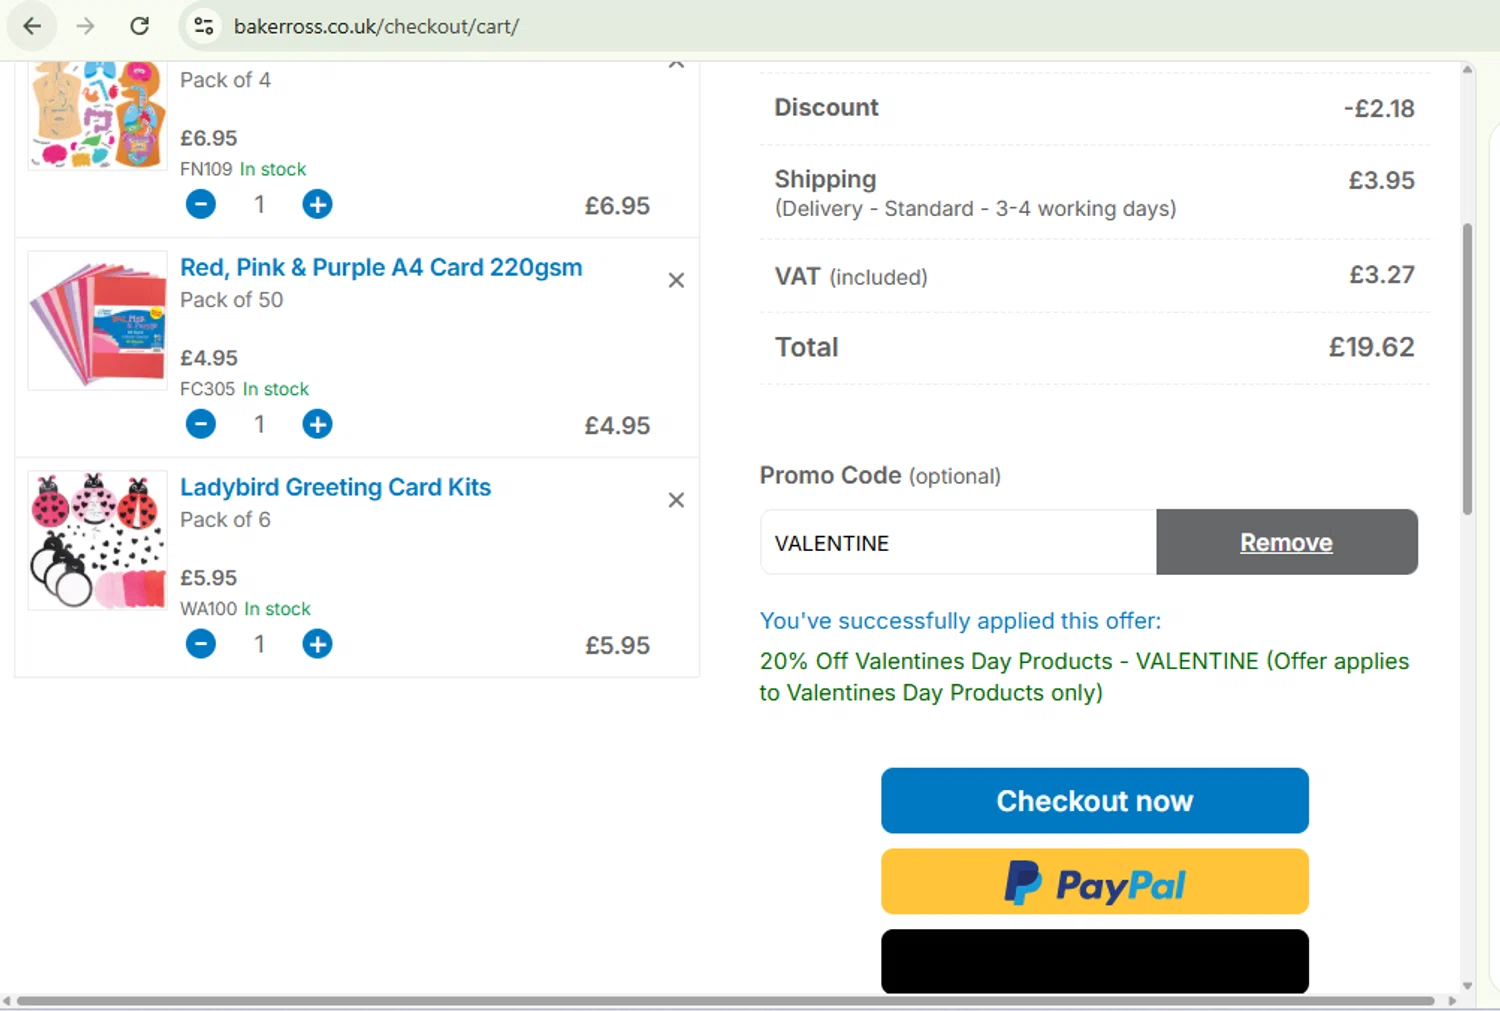Remove Red, Pink & Purple A4 Card from cart

(x=676, y=281)
